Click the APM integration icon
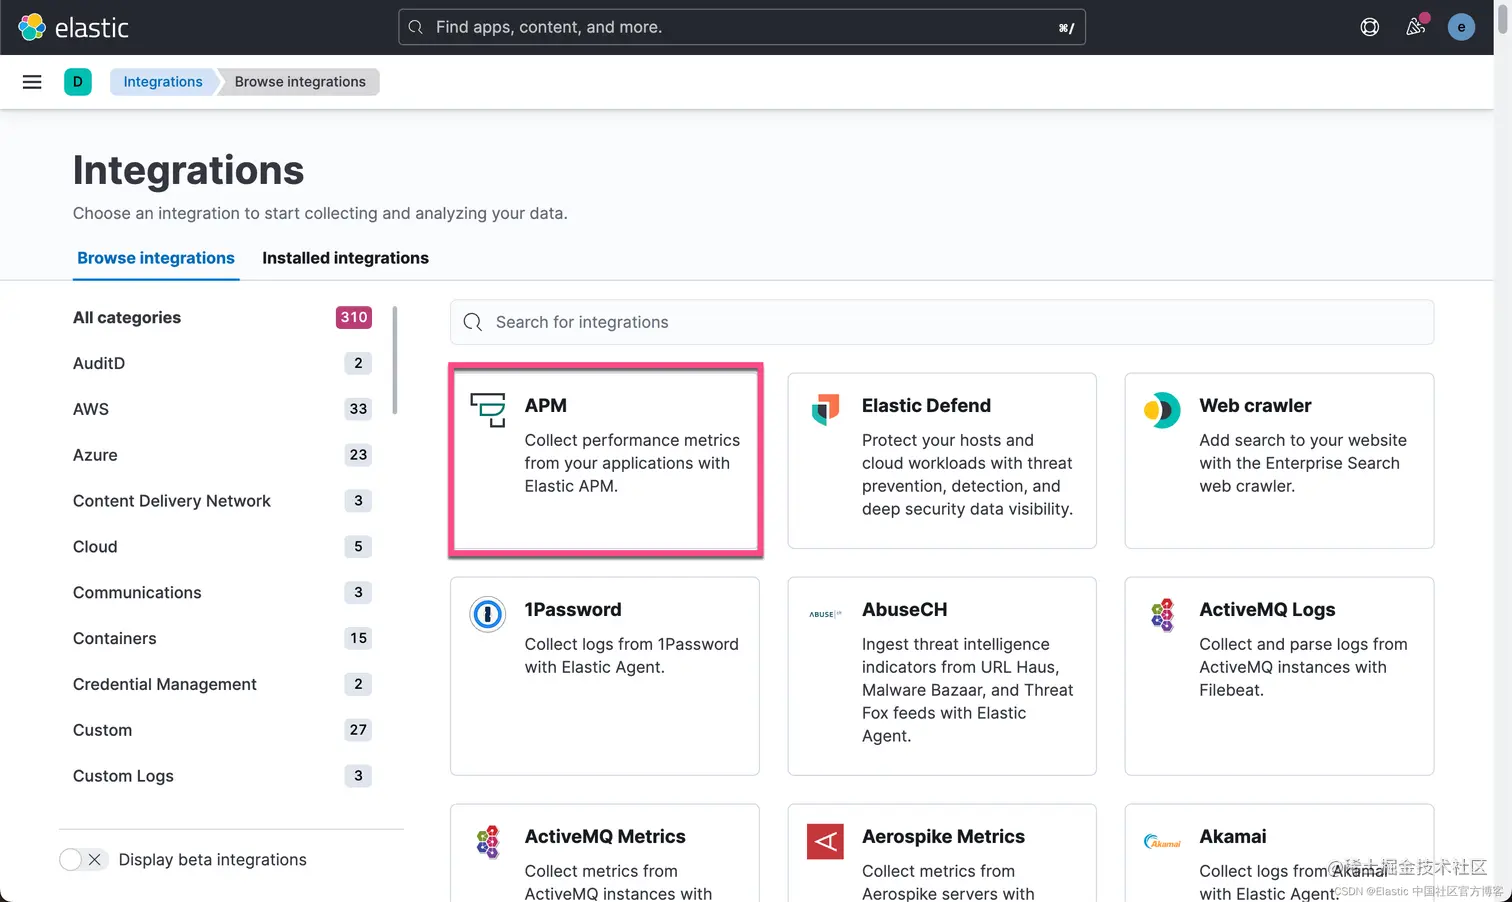 pyautogui.click(x=488, y=410)
